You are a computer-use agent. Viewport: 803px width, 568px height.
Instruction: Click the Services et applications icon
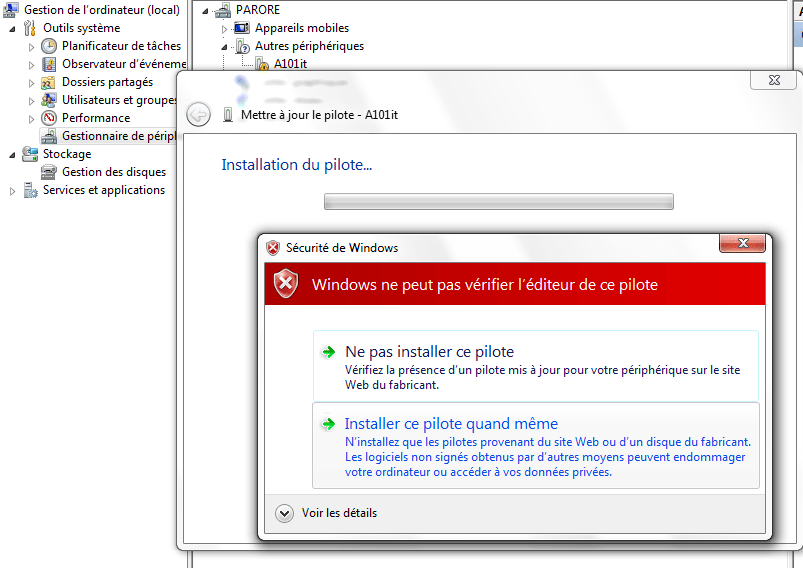pyautogui.click(x=31, y=190)
